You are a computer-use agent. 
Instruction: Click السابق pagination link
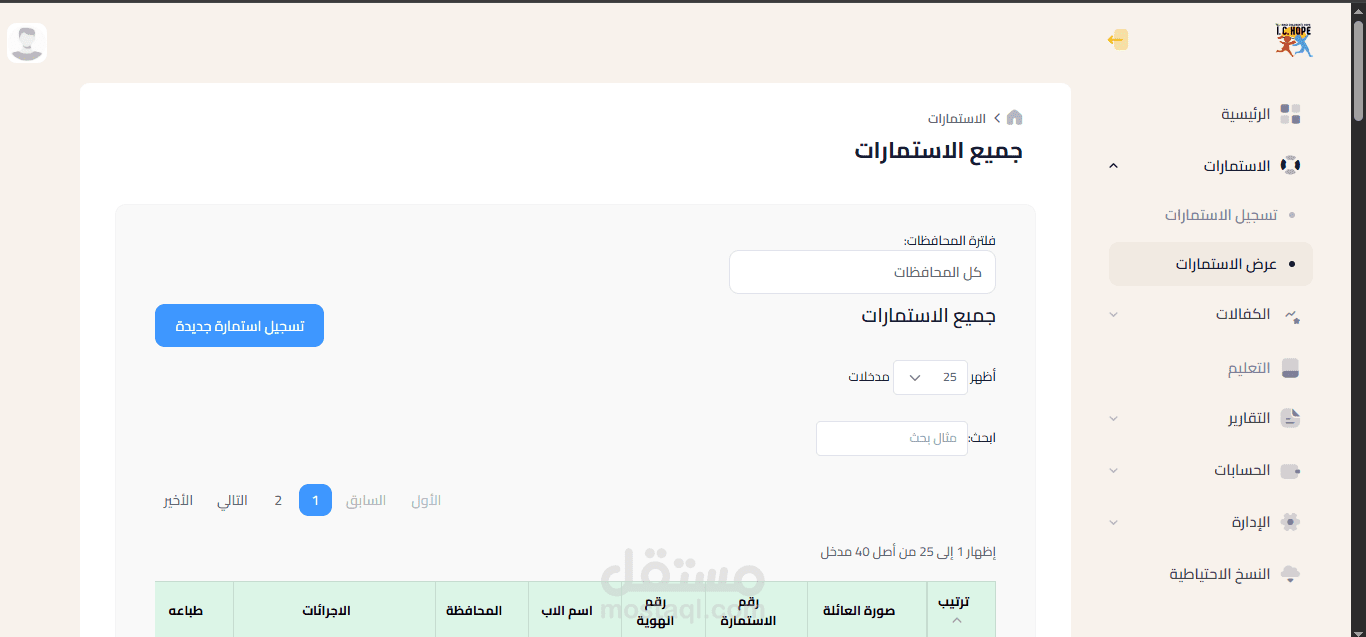[x=366, y=500]
